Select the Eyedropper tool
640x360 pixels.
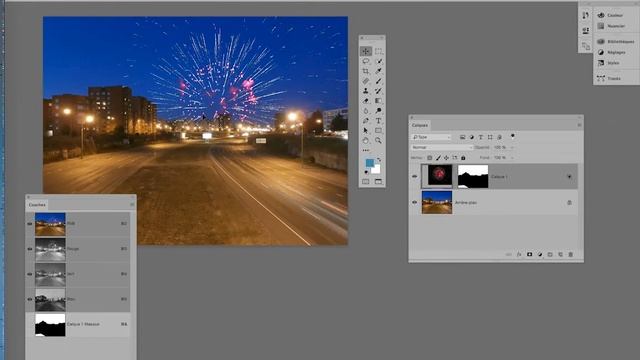point(379,71)
